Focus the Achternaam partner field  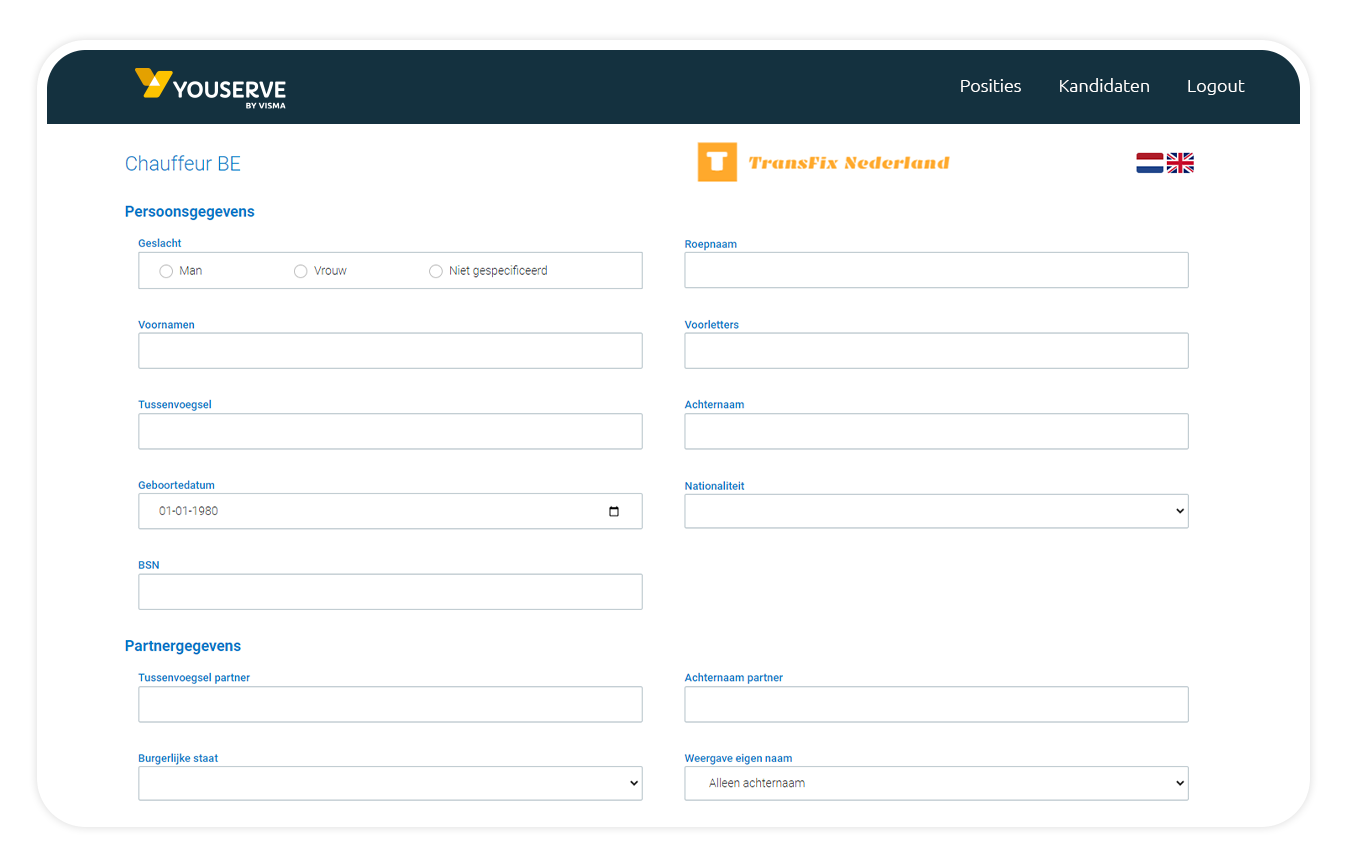(x=936, y=704)
